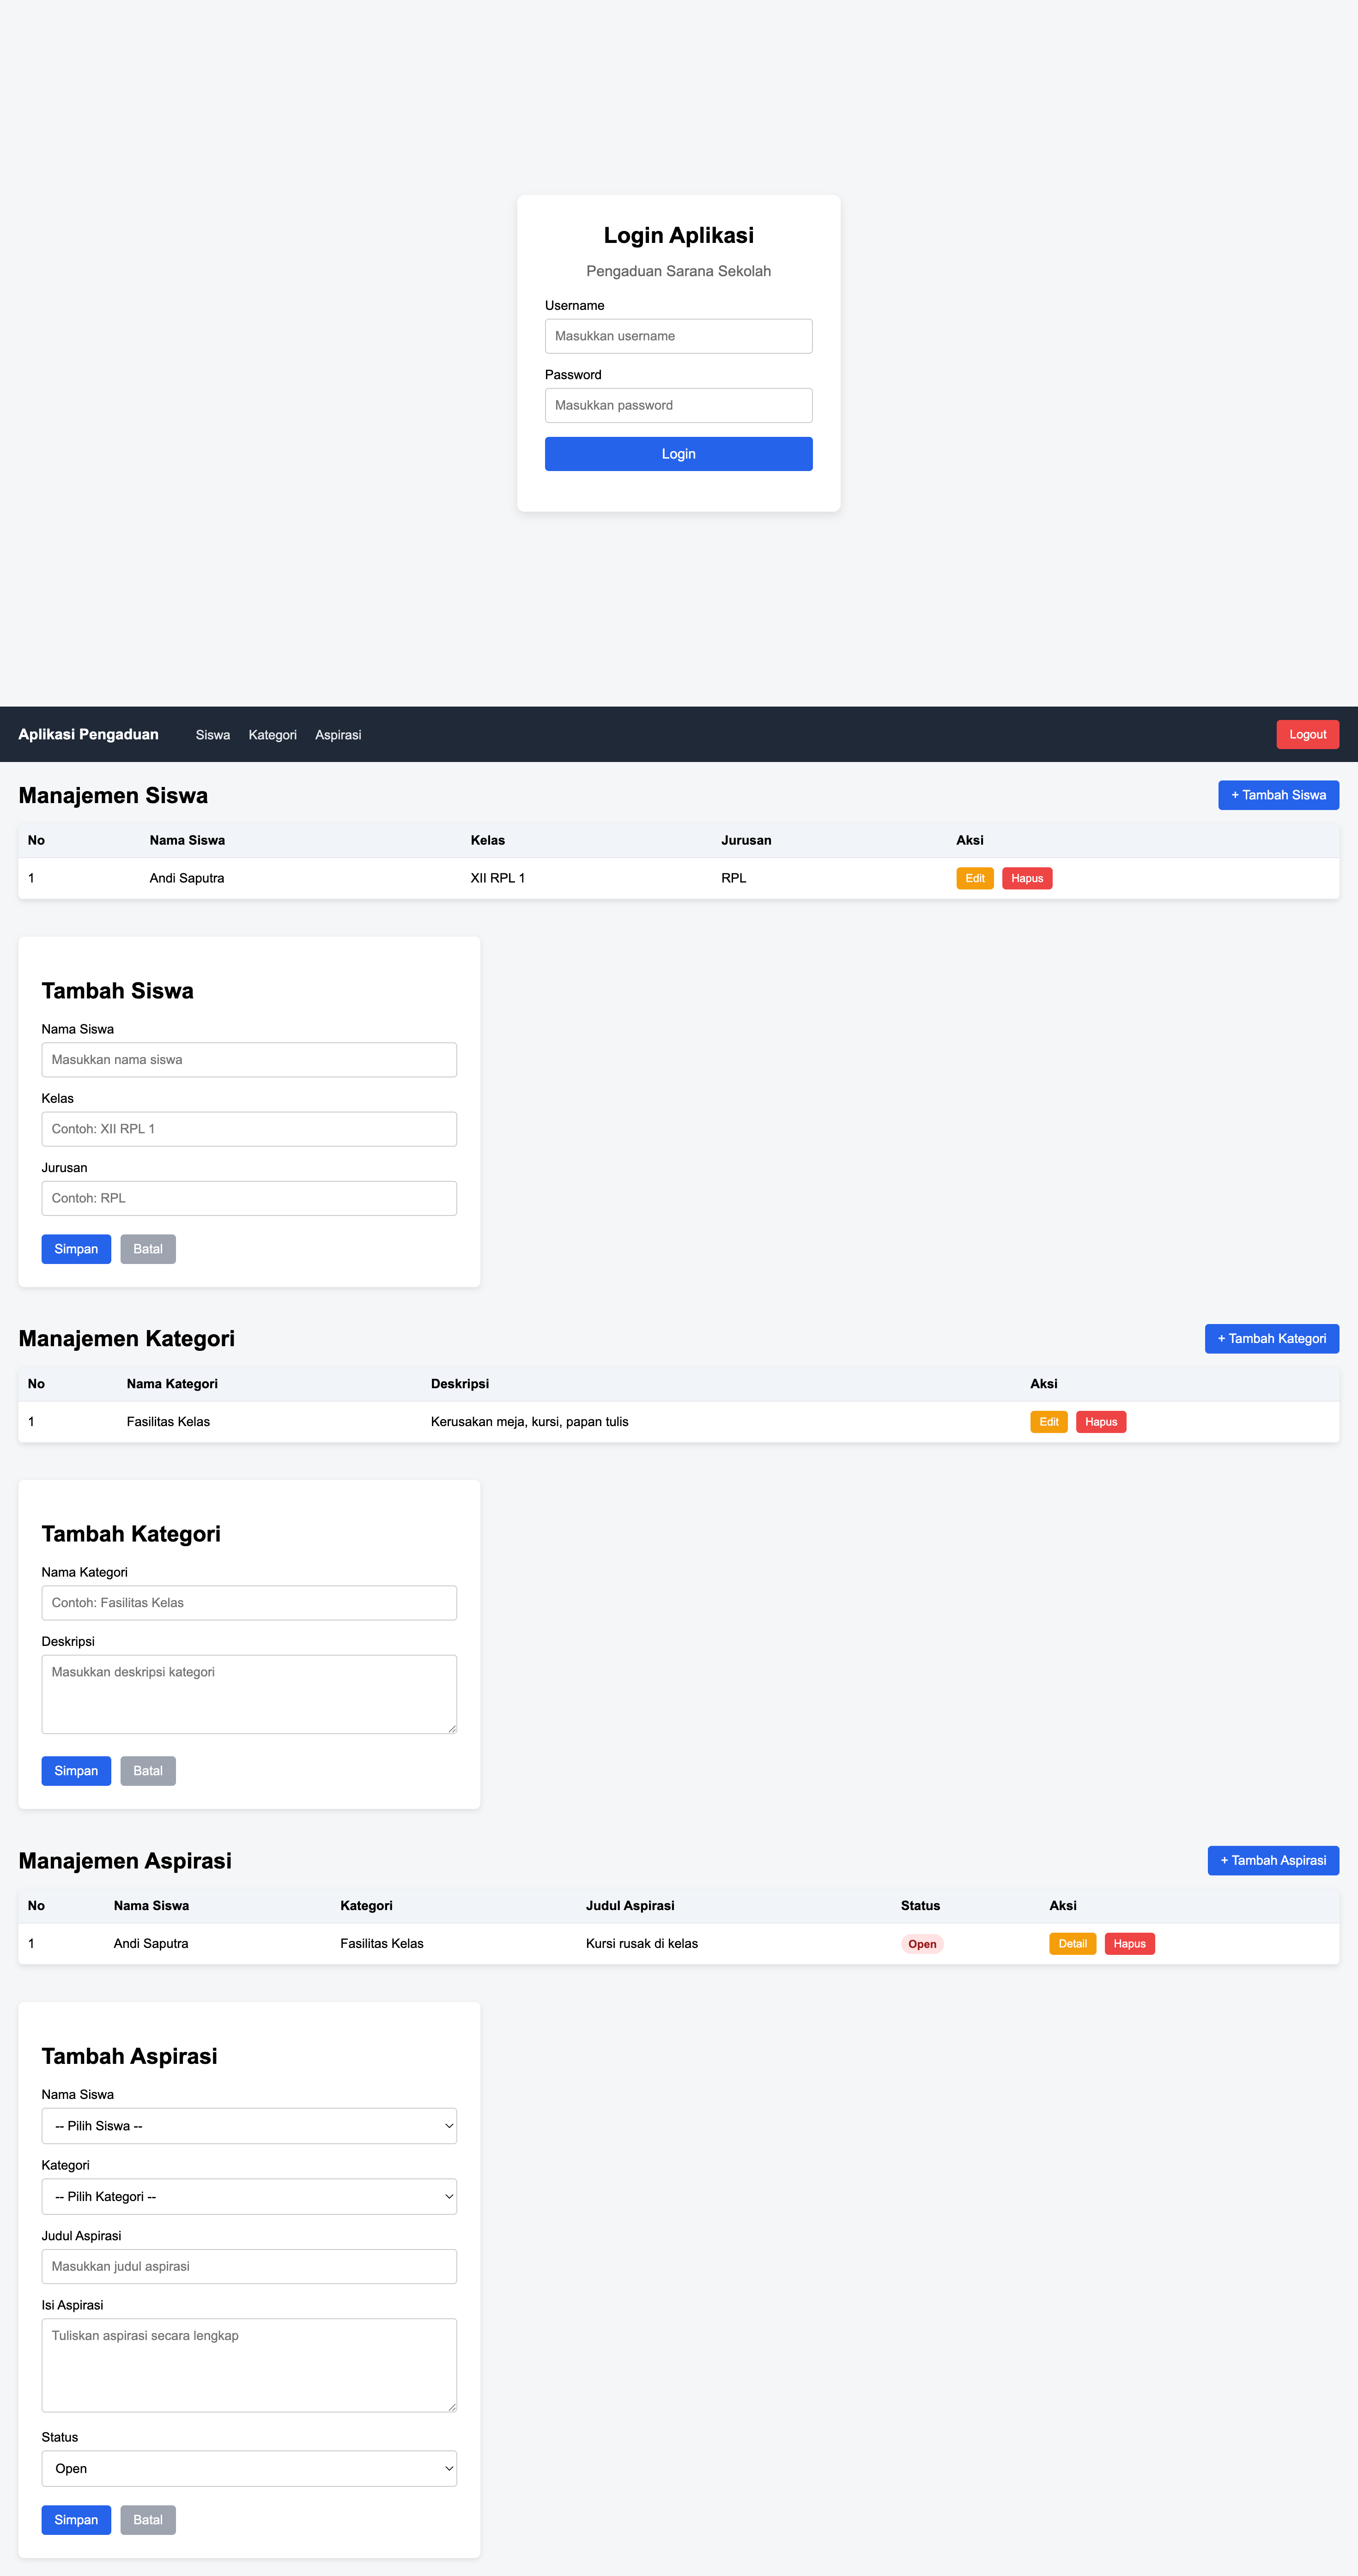
Task: Click + Tambah Aspirasi button
Action: click(1272, 1860)
